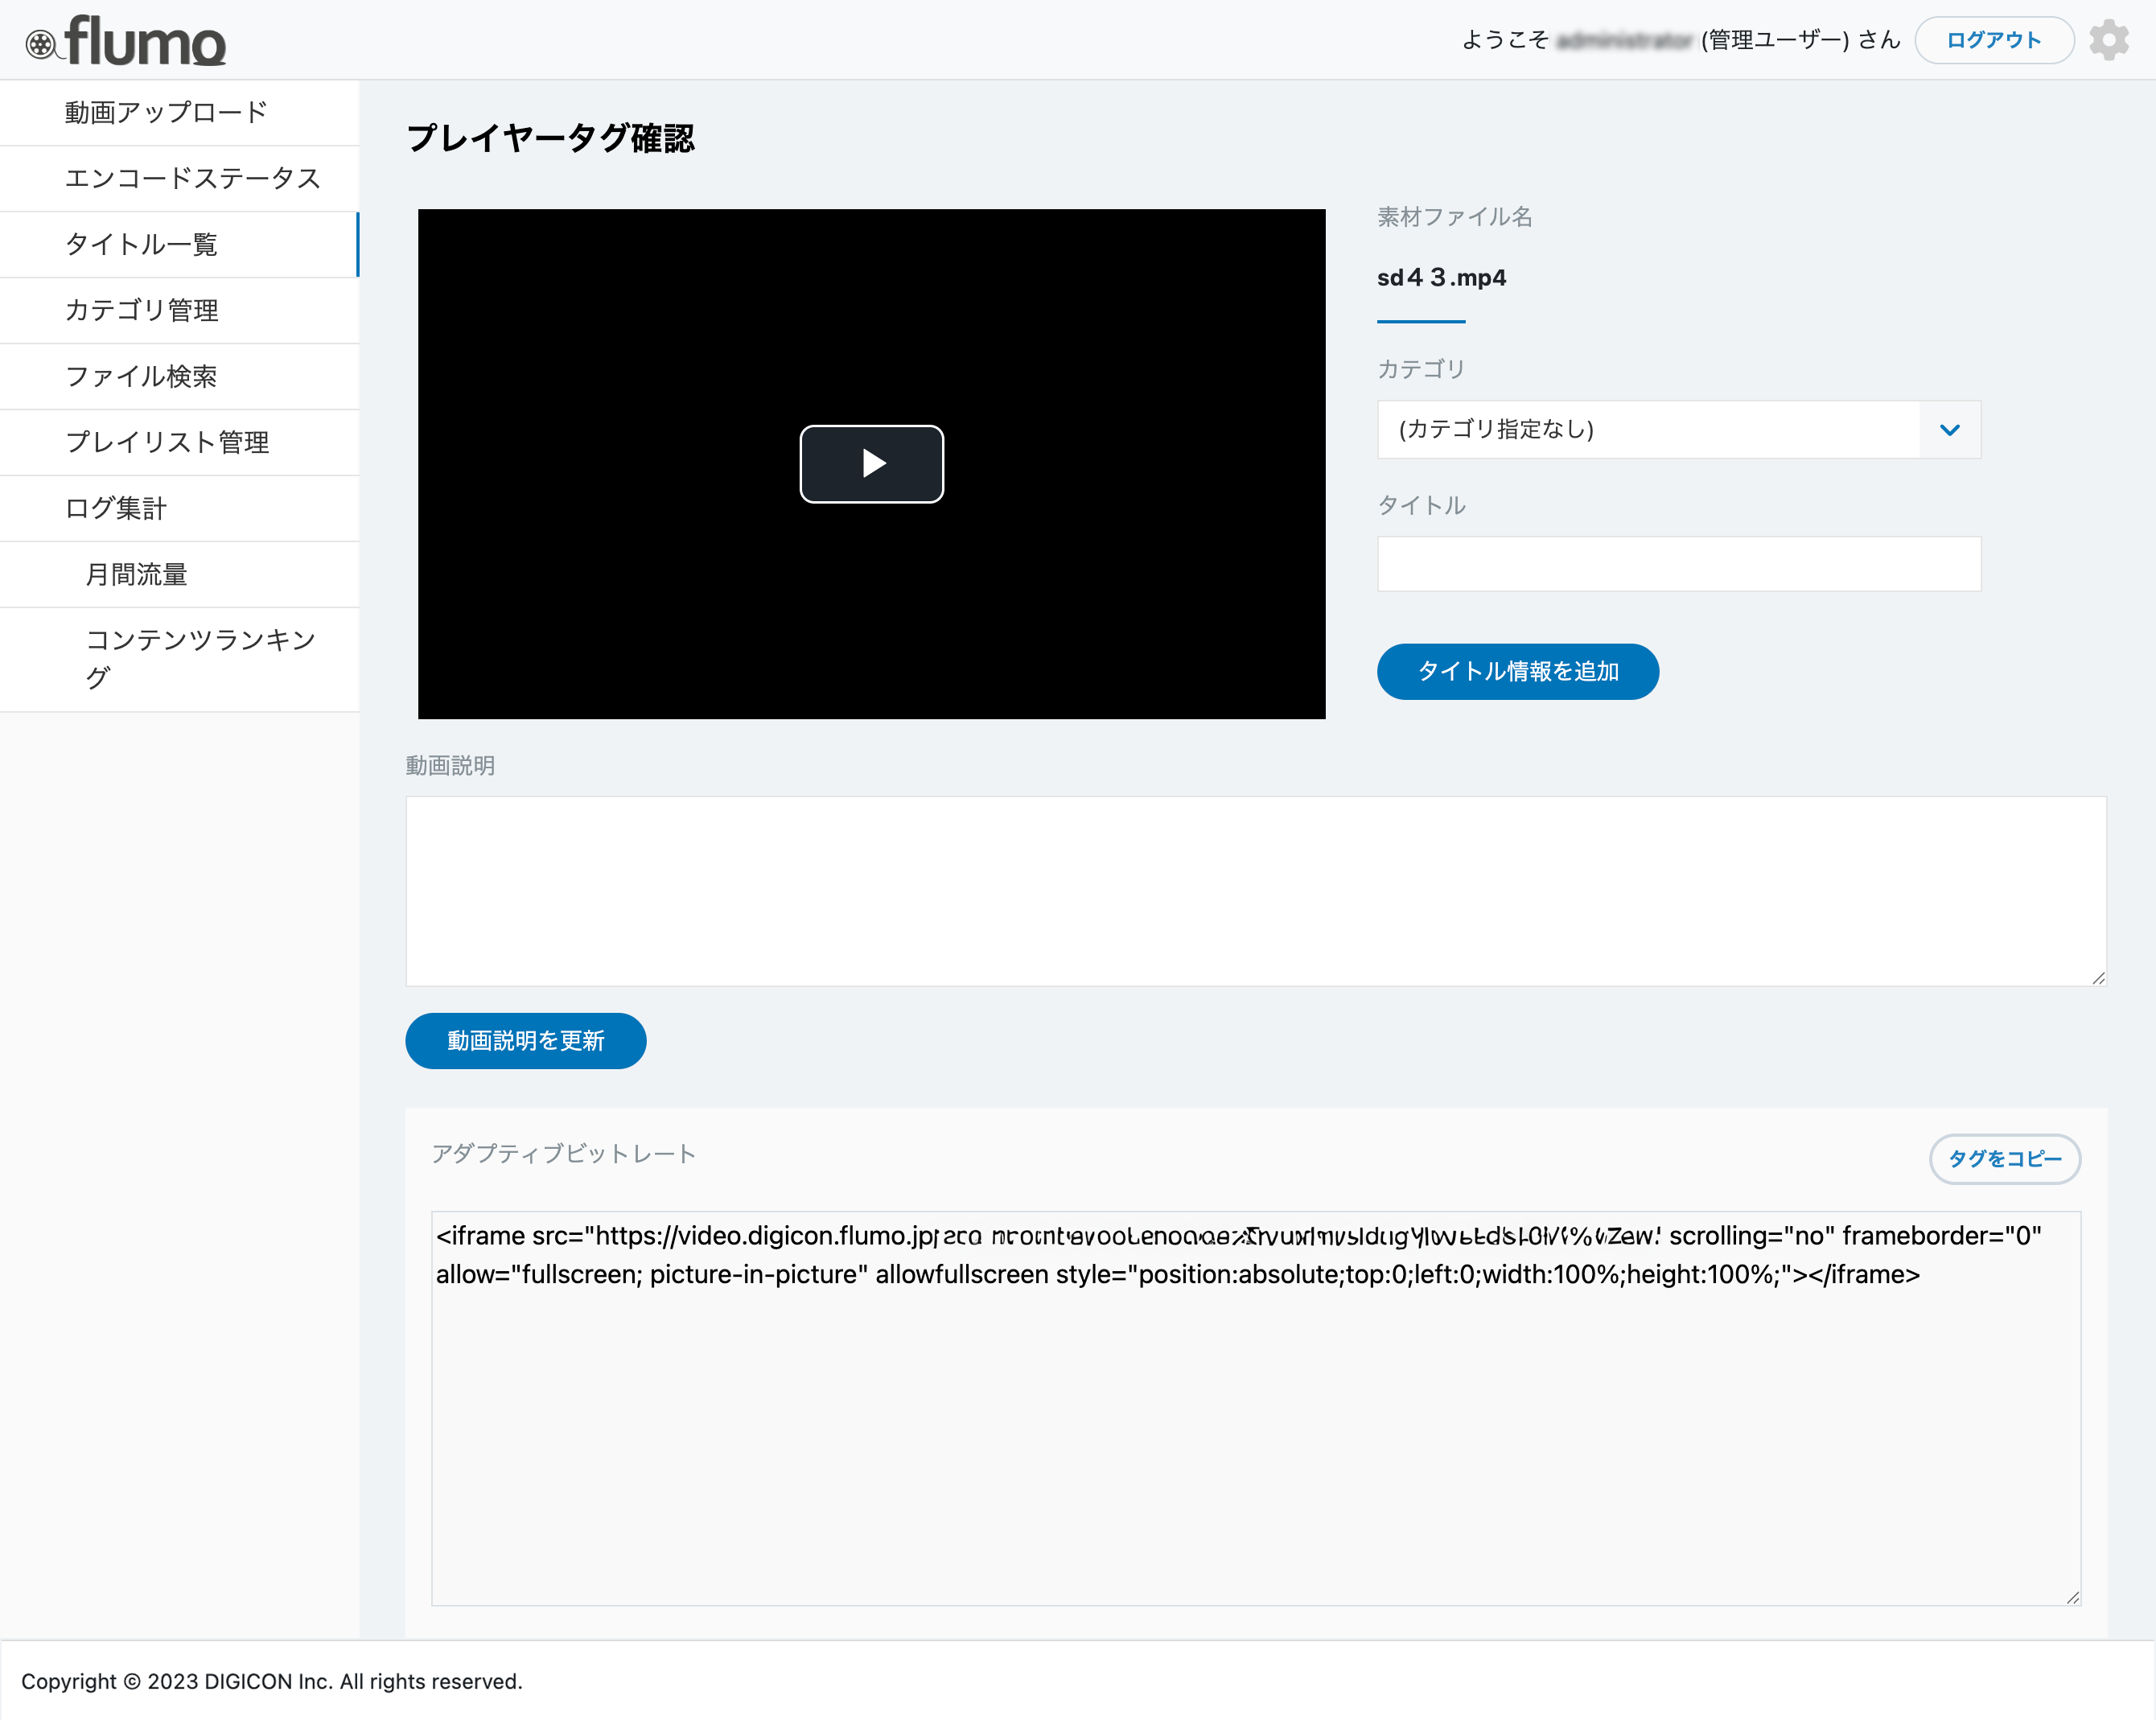
Task: Click the iframe embed tag text area
Action: (x=1256, y=1408)
